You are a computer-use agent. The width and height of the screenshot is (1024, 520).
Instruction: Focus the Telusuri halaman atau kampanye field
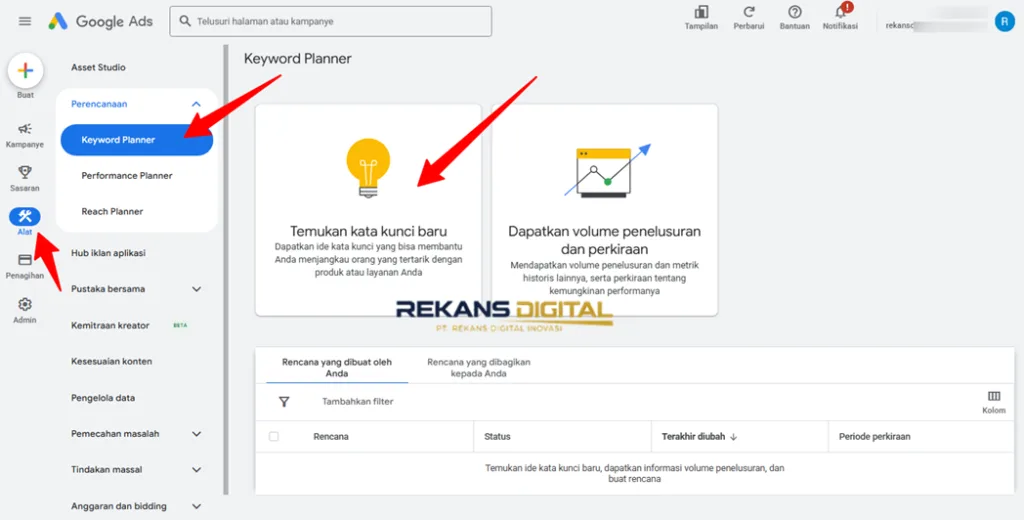330,22
